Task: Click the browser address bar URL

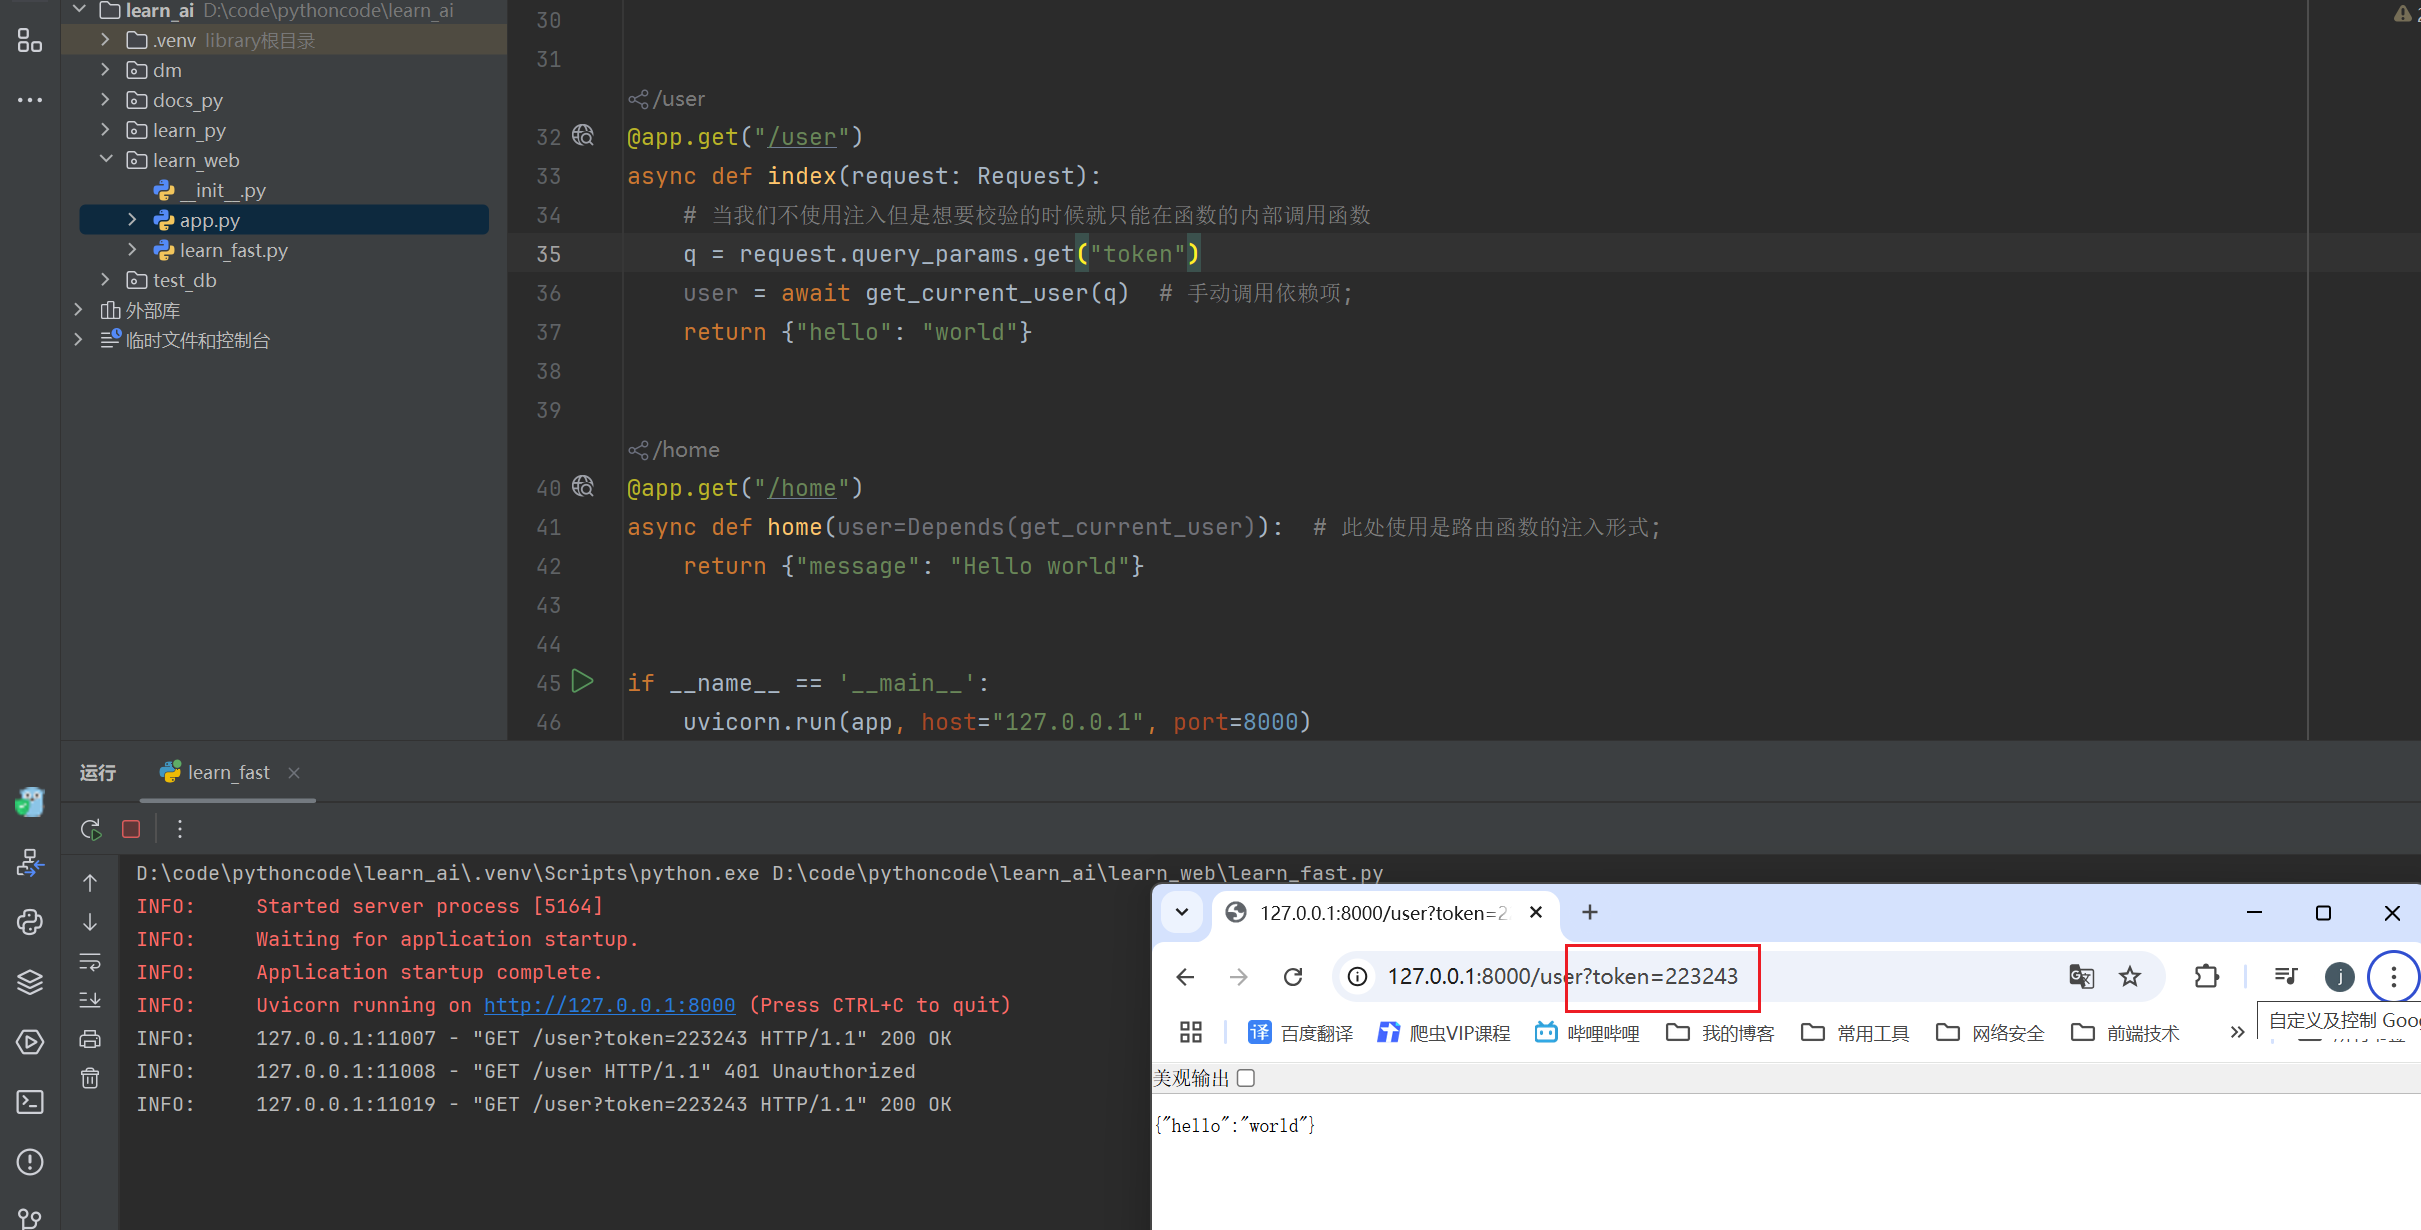Action: [x=1562, y=977]
